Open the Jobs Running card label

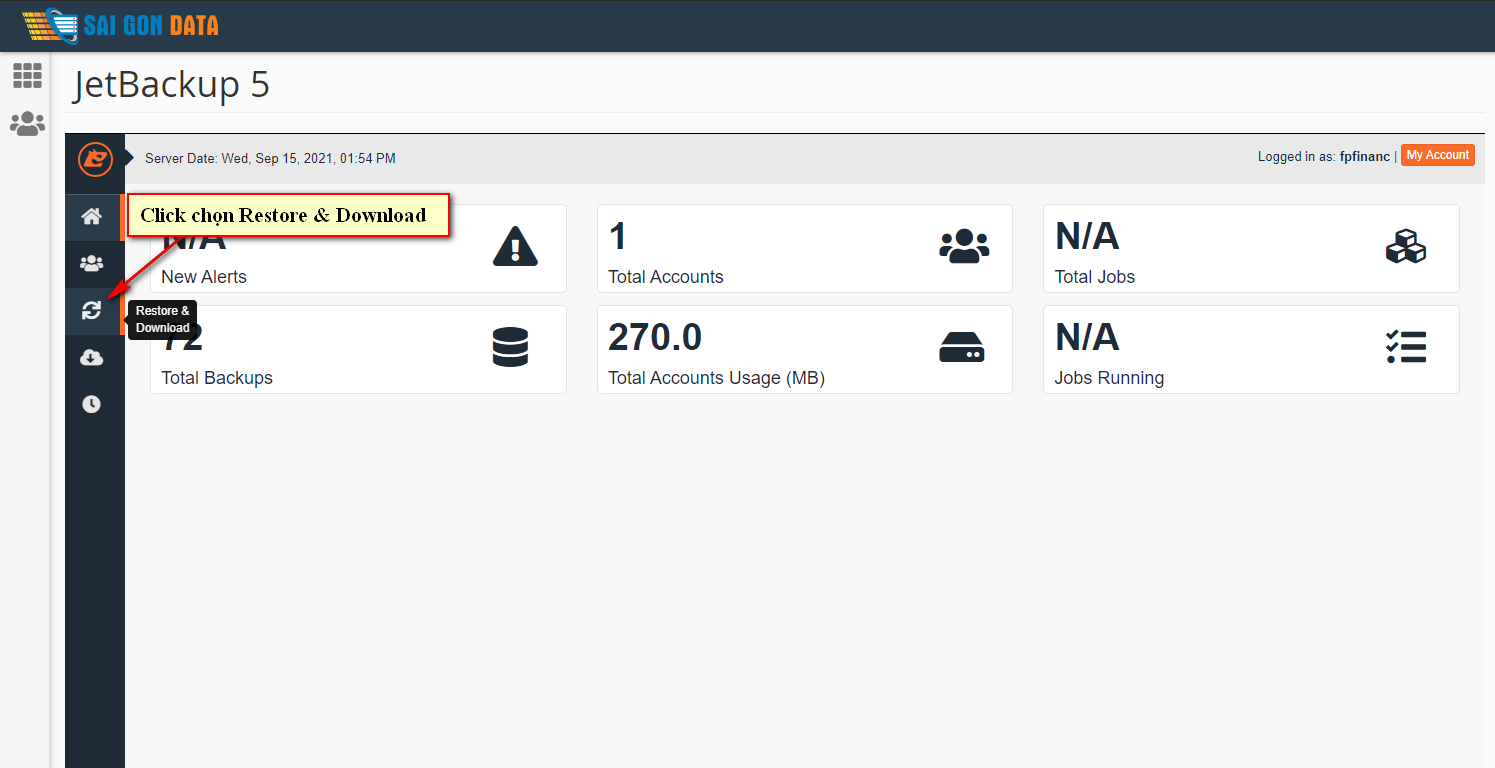point(1110,378)
